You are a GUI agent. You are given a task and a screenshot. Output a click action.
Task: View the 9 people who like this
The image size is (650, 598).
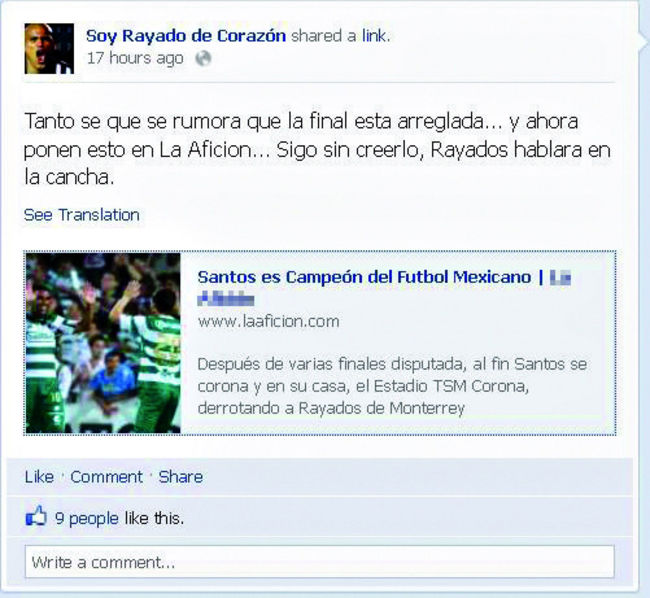point(87,518)
